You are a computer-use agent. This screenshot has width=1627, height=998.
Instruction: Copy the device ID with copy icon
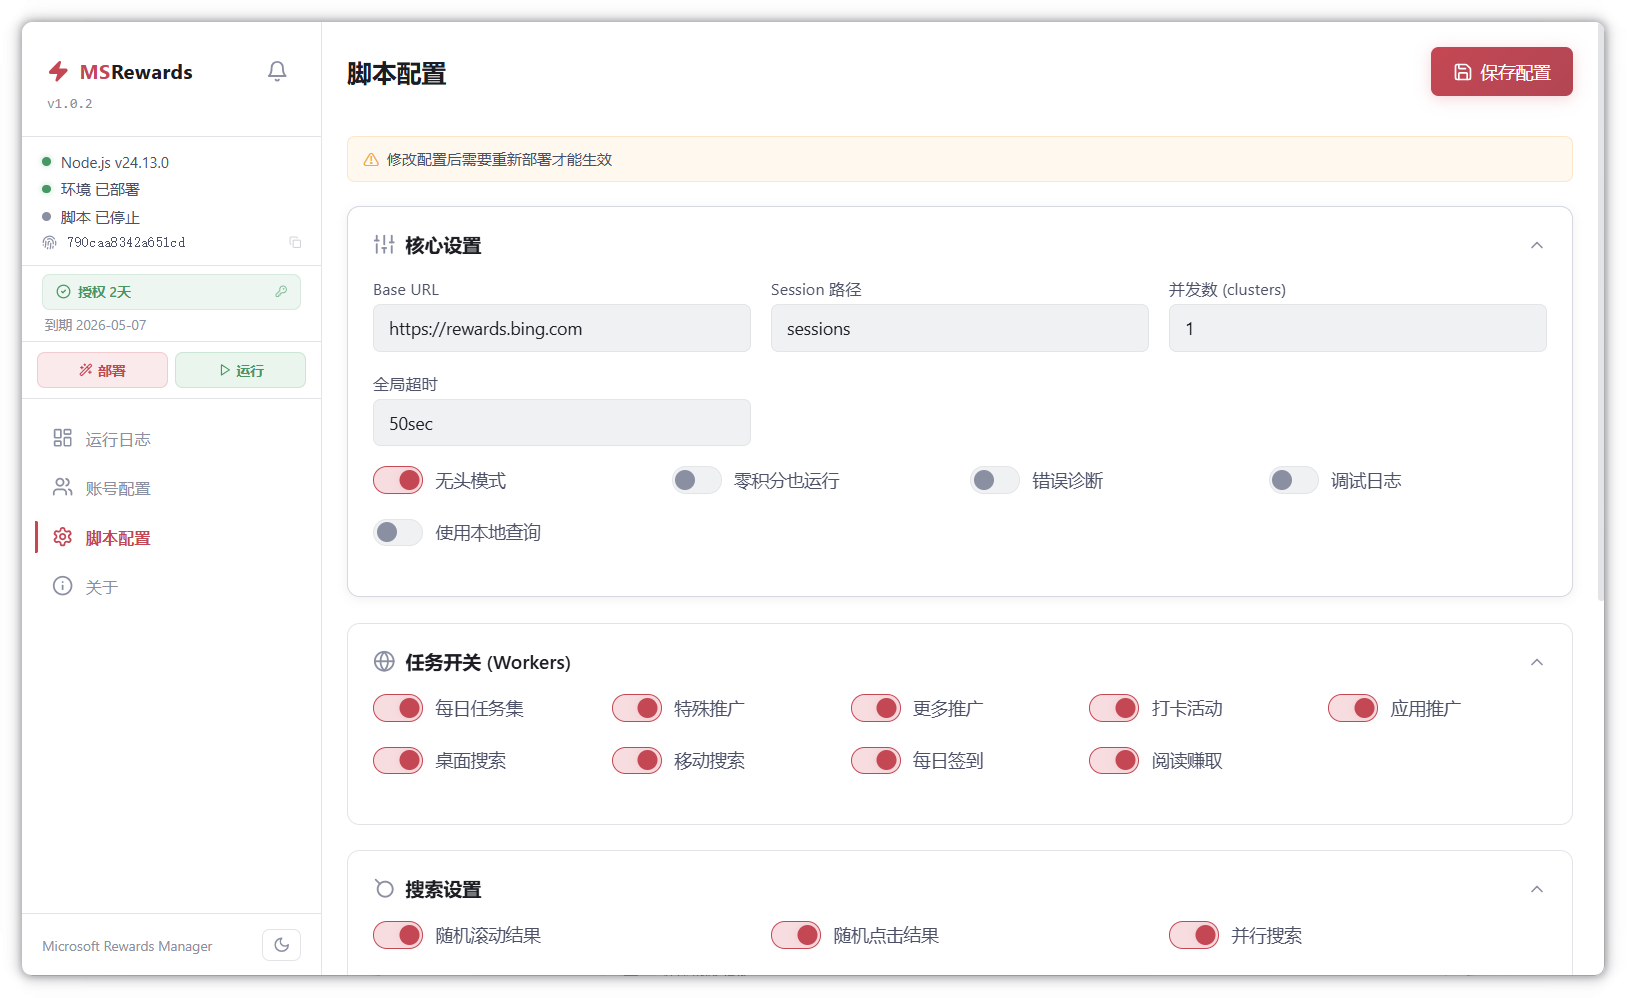point(295,242)
